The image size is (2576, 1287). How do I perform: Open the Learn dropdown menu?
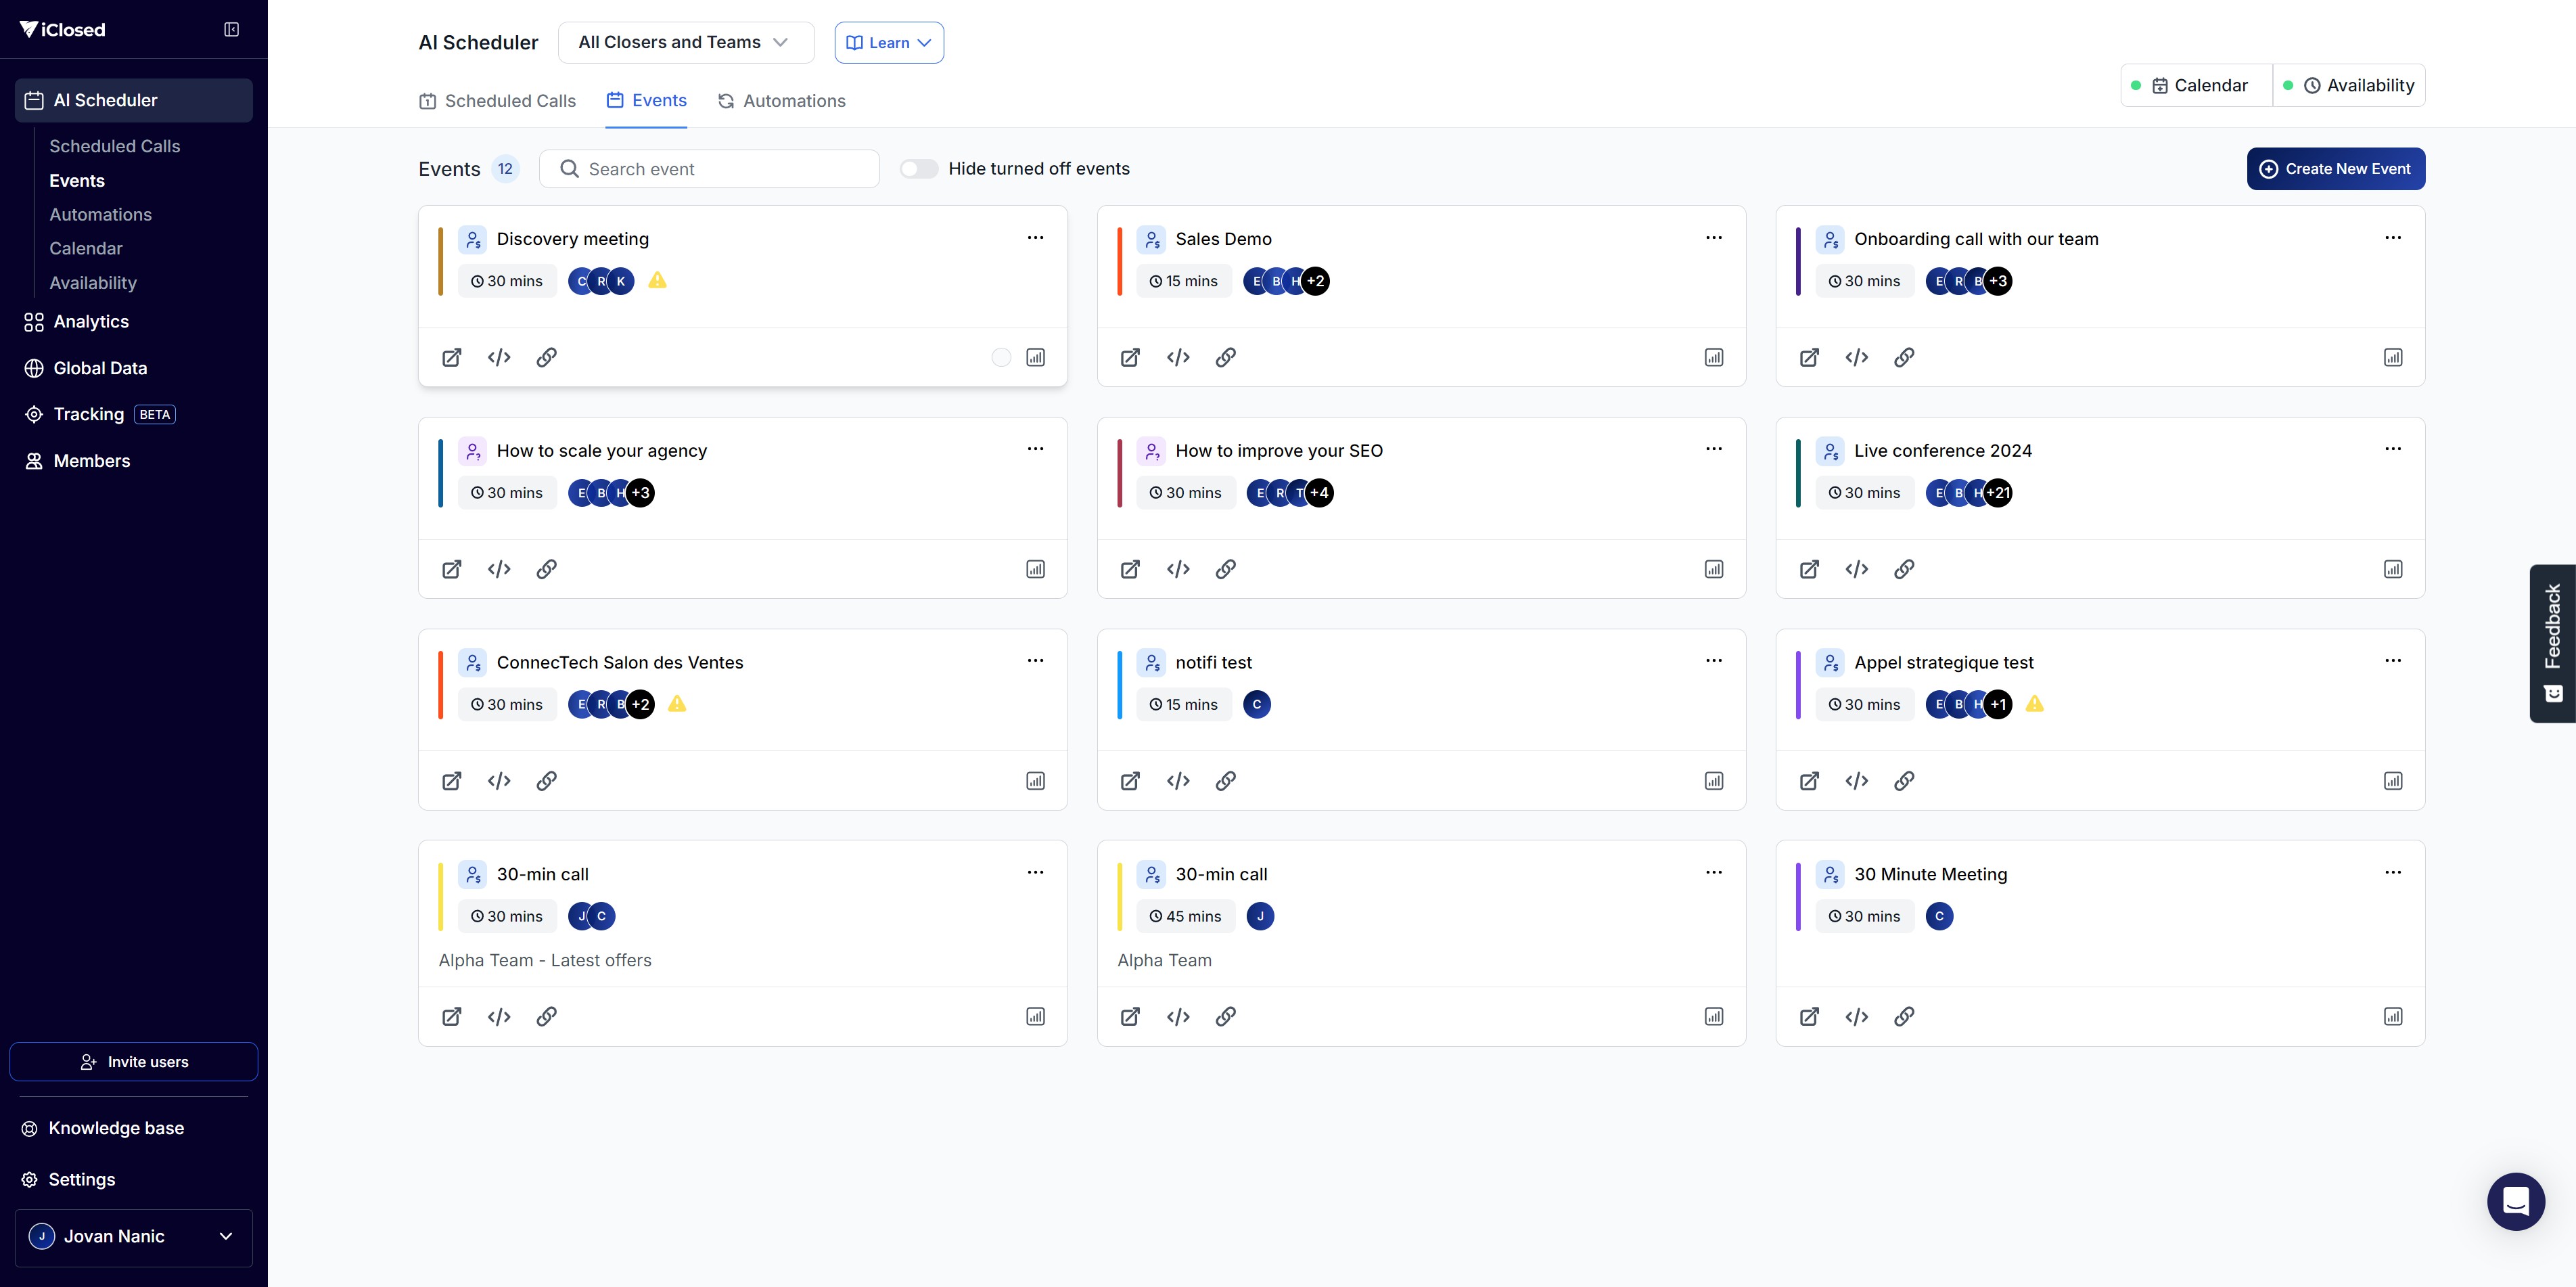888,42
